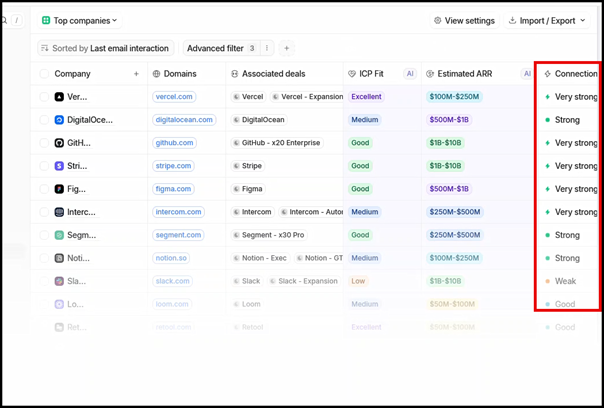The height and width of the screenshot is (408, 604).
Task: Tick the checkbox for the Vercel row
Action: tap(44, 97)
